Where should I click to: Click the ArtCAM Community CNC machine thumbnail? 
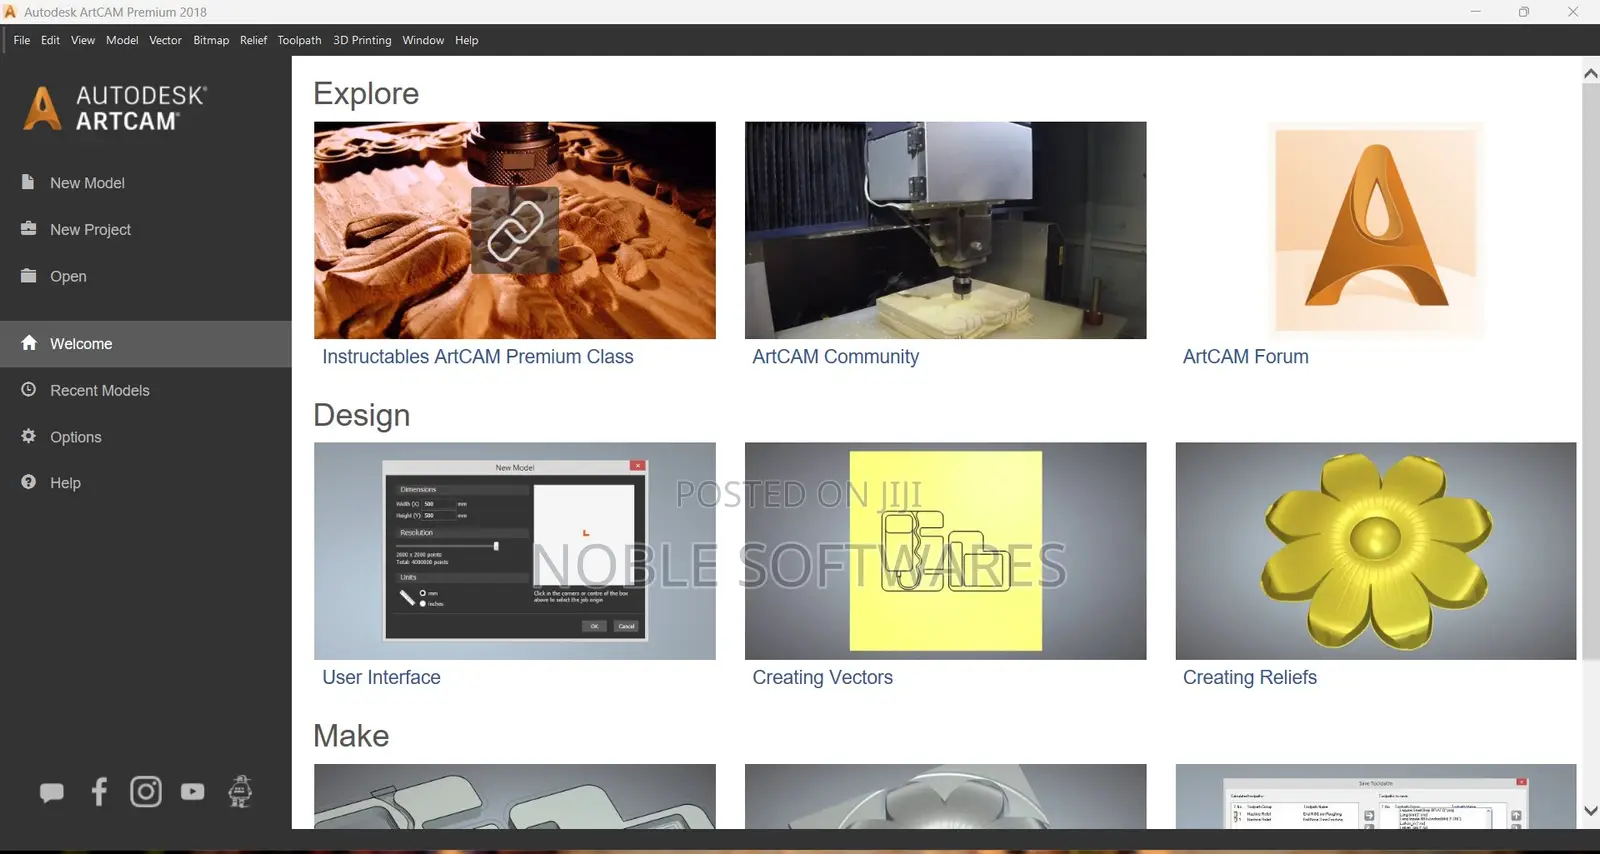point(945,230)
